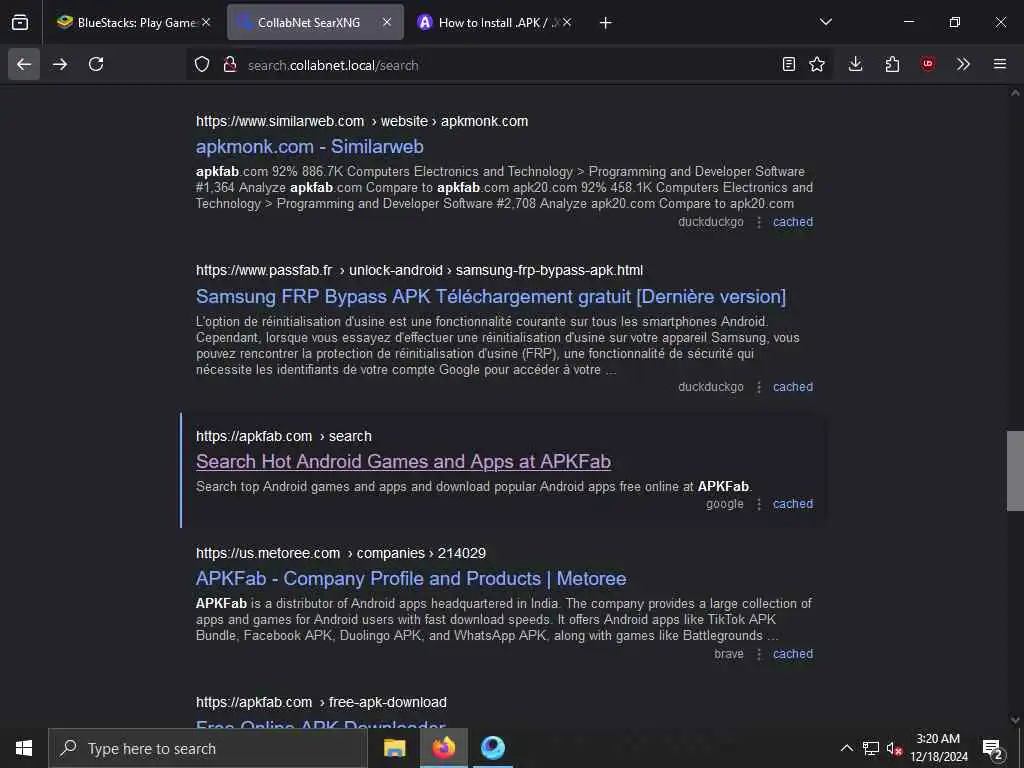1024x768 pixels.
Task: Go back to previous page
Action: [24, 64]
